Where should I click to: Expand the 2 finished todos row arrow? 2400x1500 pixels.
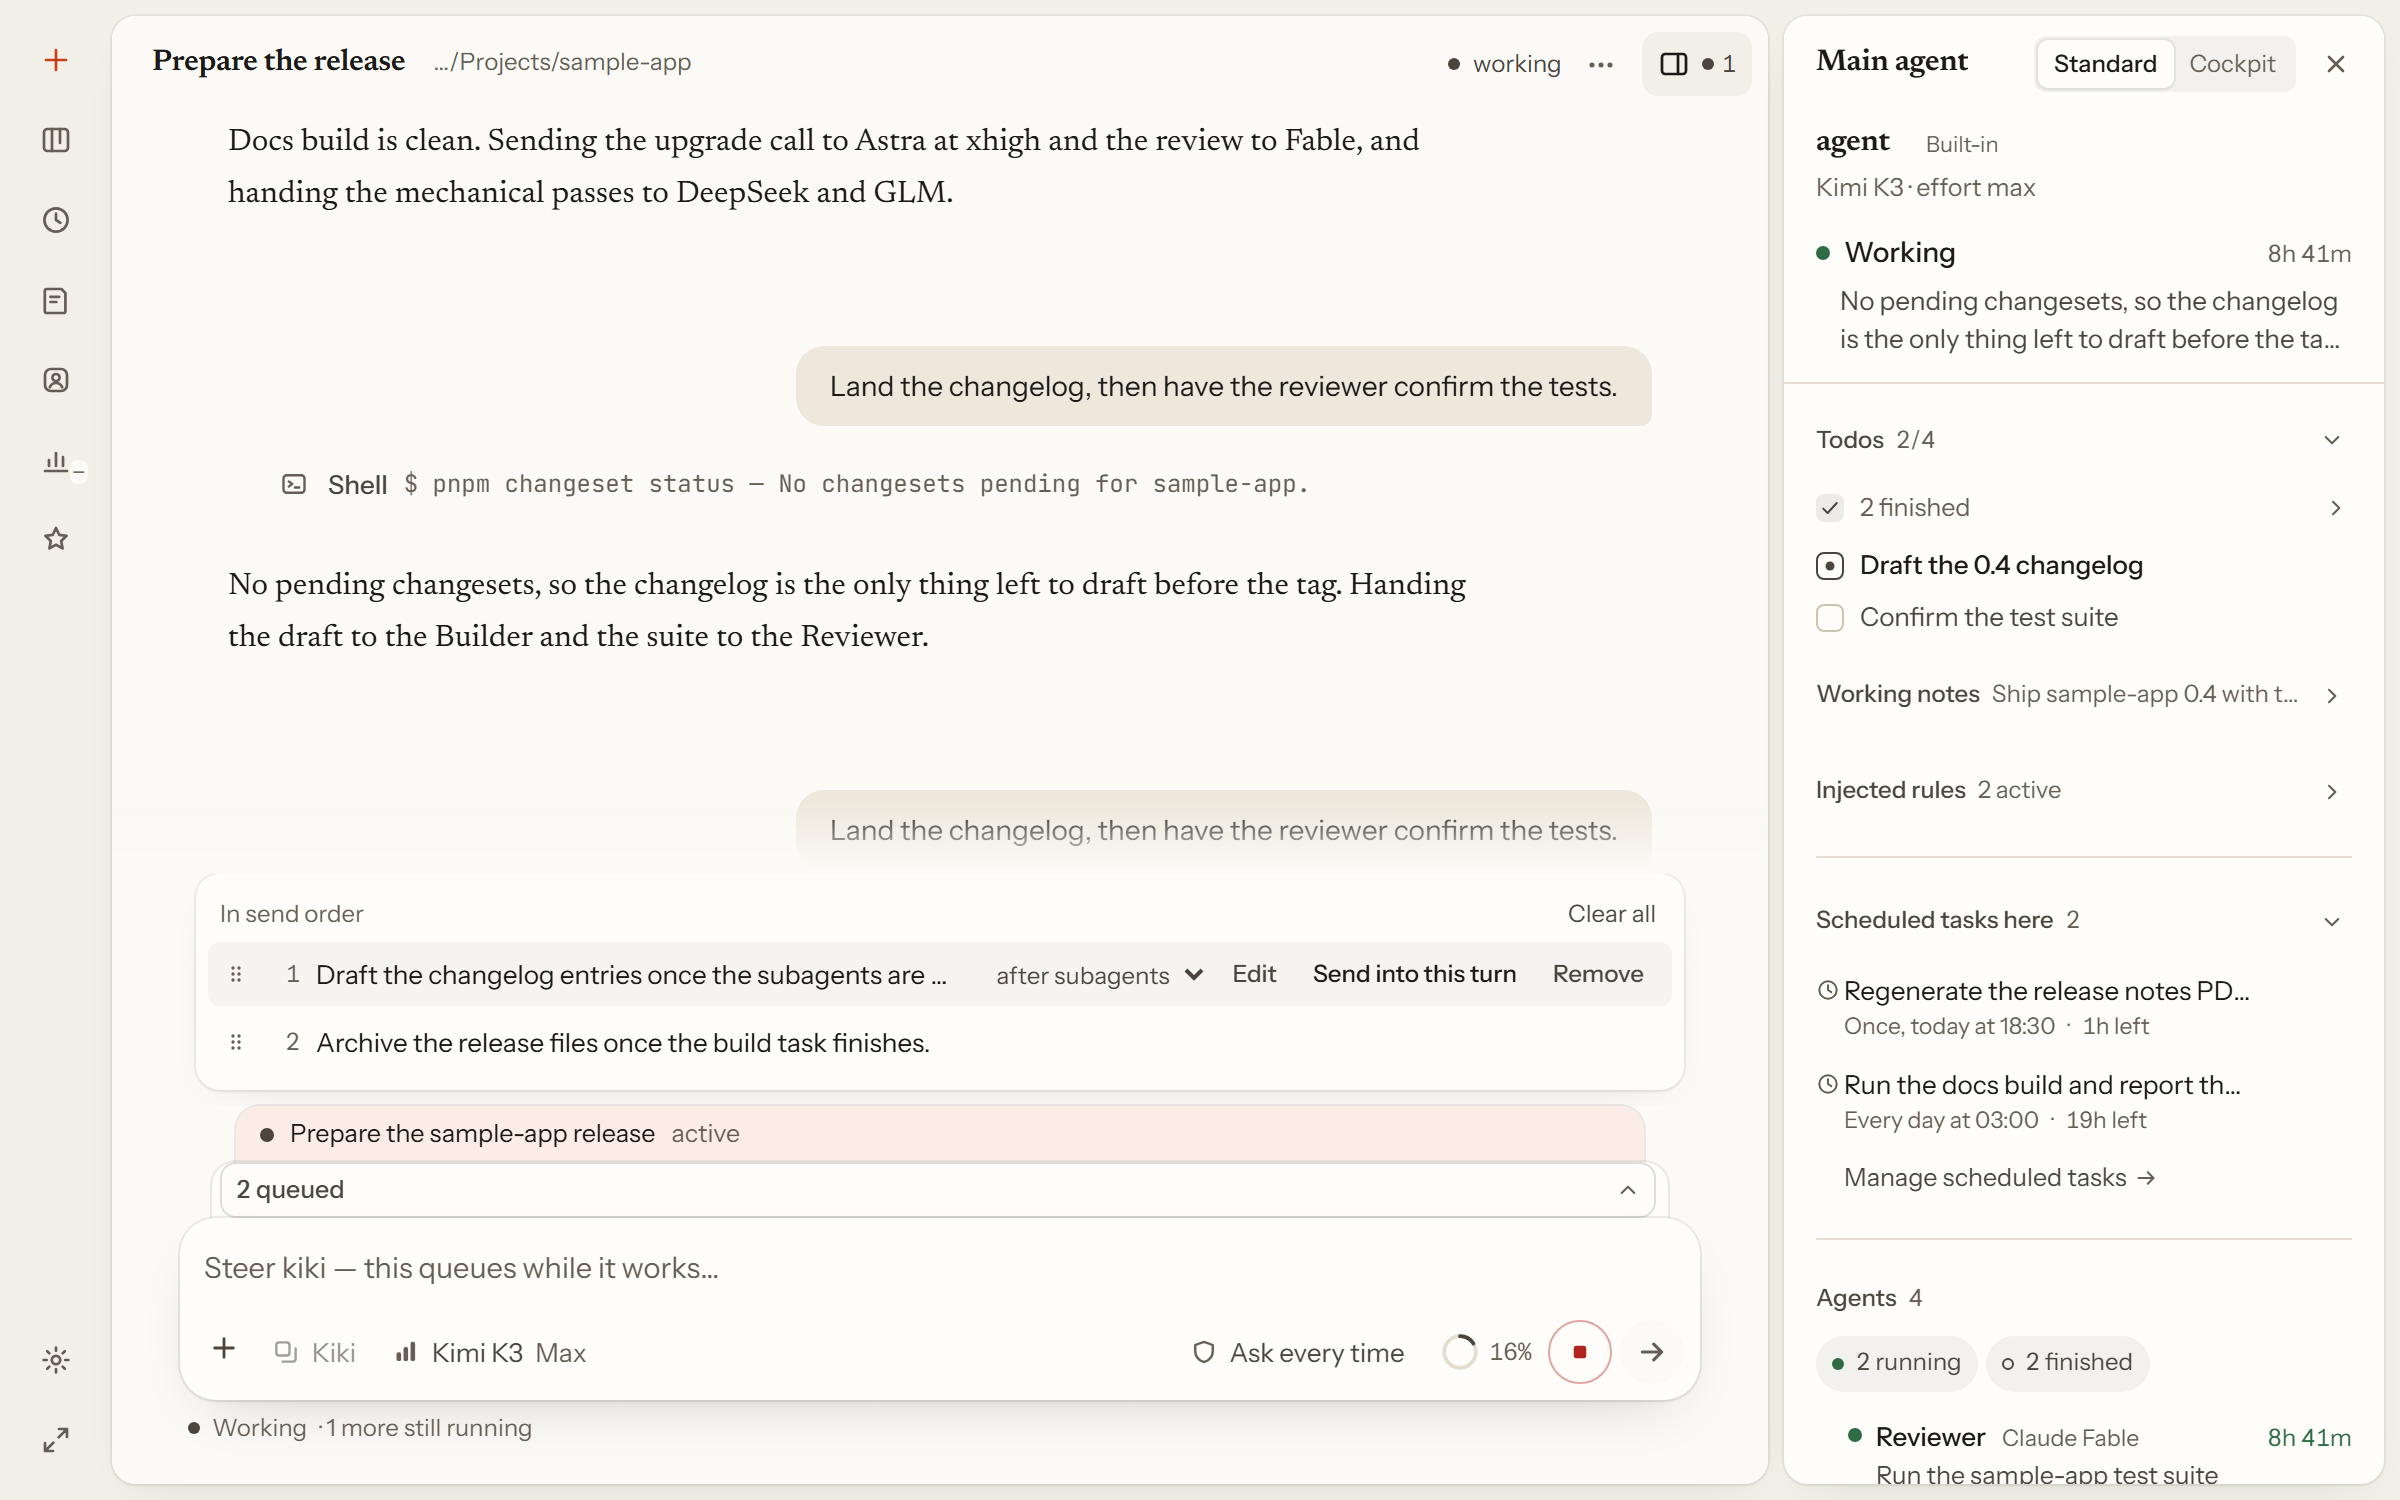(2335, 508)
